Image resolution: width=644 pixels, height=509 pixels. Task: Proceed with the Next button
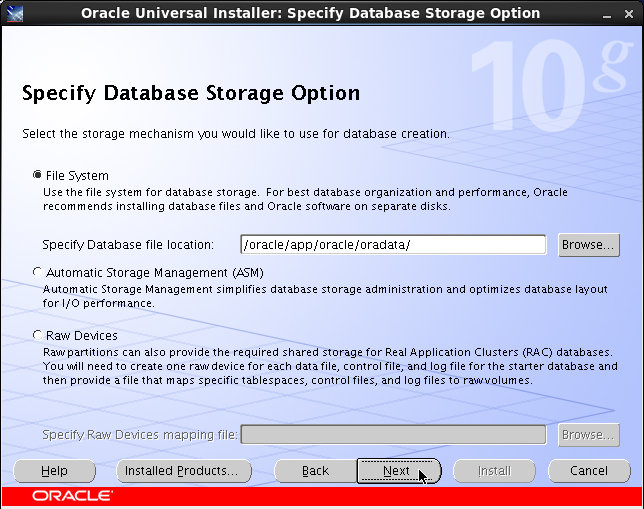398,471
